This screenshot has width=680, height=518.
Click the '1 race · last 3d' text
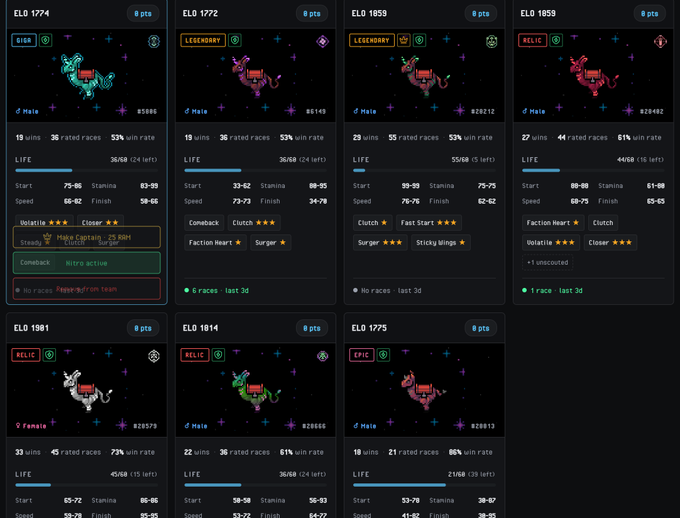click(556, 290)
